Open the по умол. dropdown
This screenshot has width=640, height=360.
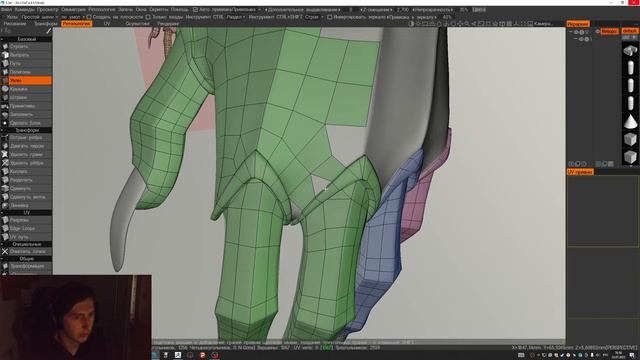[72, 17]
